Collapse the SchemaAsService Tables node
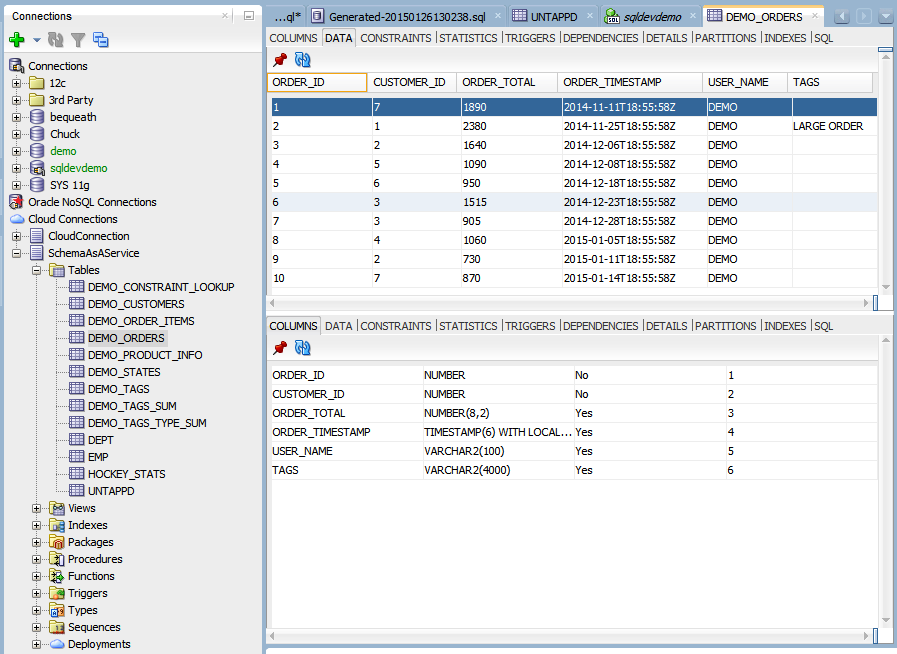The image size is (897, 654). point(35,269)
